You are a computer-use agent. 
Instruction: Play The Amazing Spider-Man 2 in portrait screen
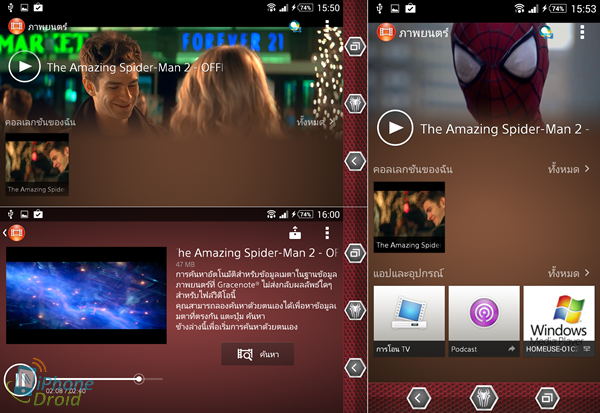pyautogui.click(x=395, y=128)
